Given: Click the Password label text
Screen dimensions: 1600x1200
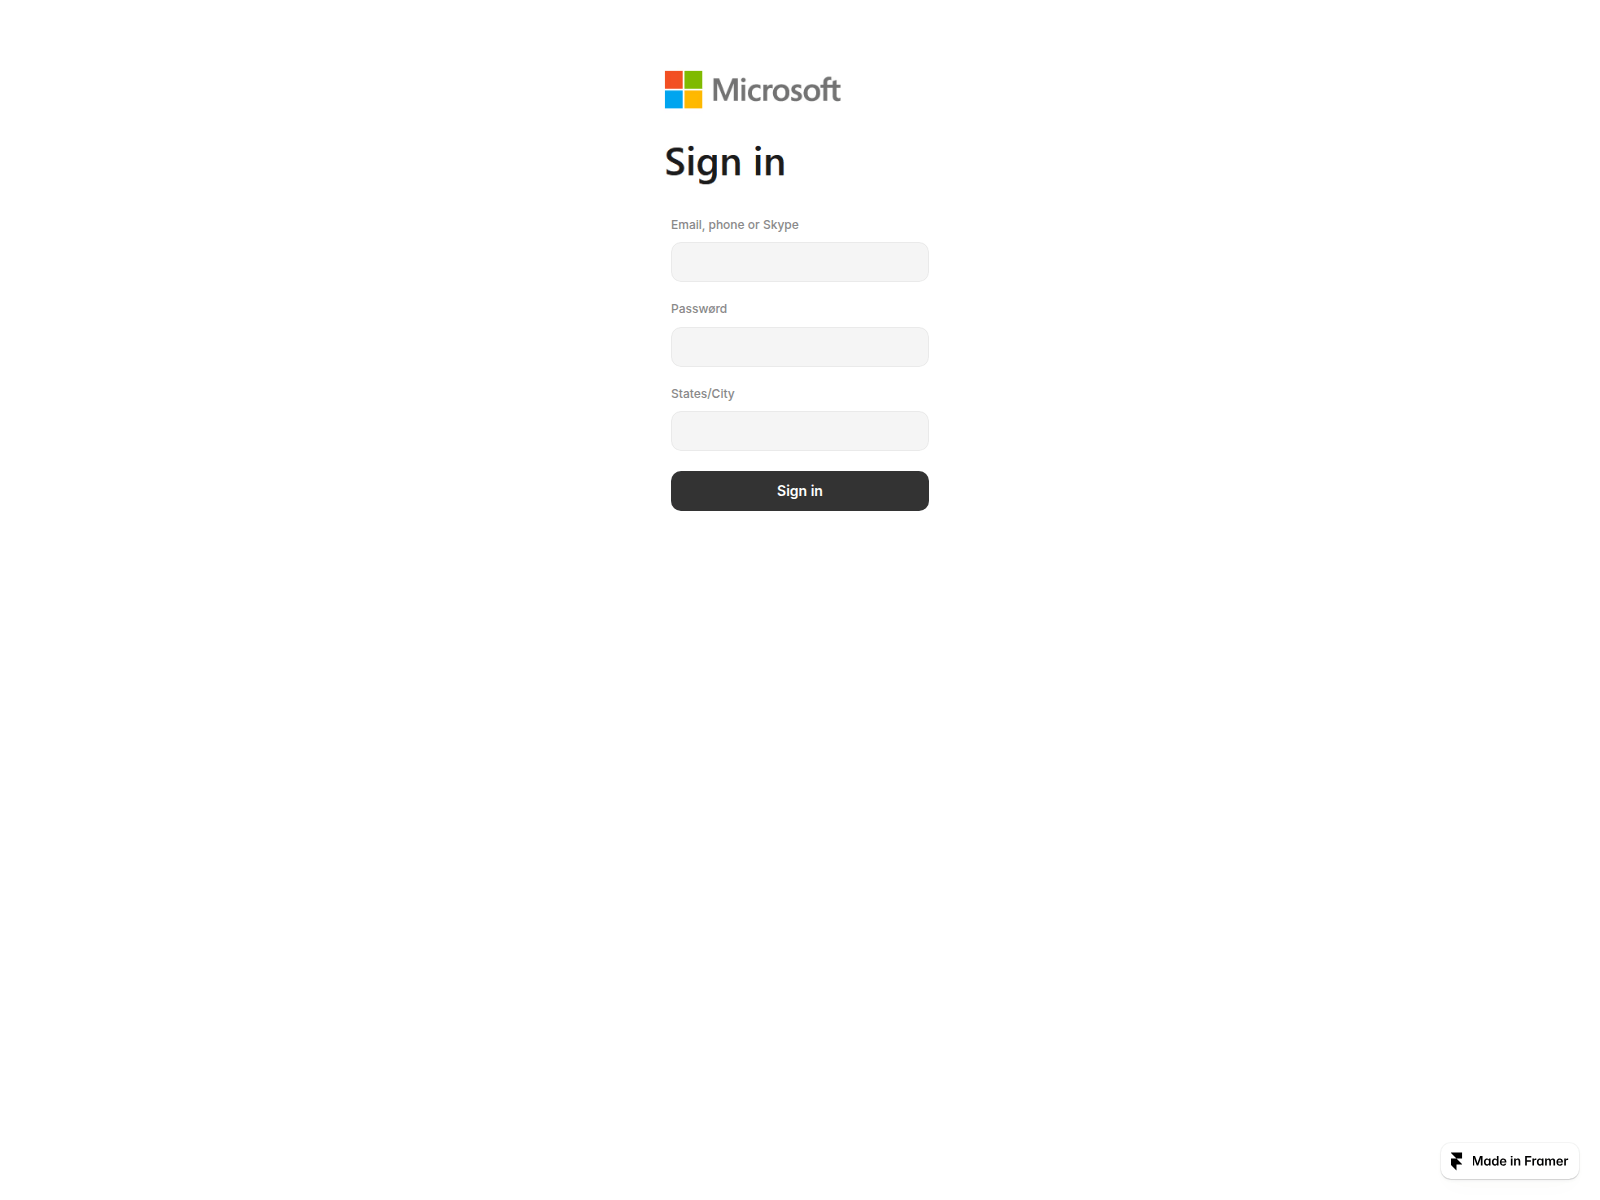Looking at the screenshot, I should [x=699, y=309].
